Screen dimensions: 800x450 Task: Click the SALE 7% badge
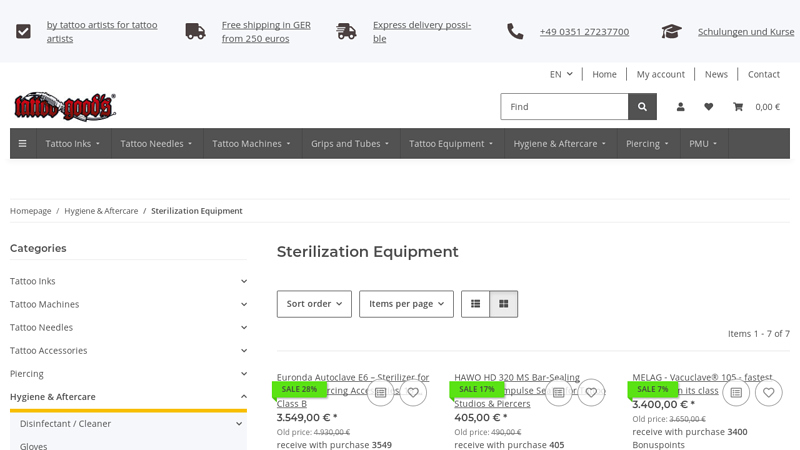(x=653, y=389)
